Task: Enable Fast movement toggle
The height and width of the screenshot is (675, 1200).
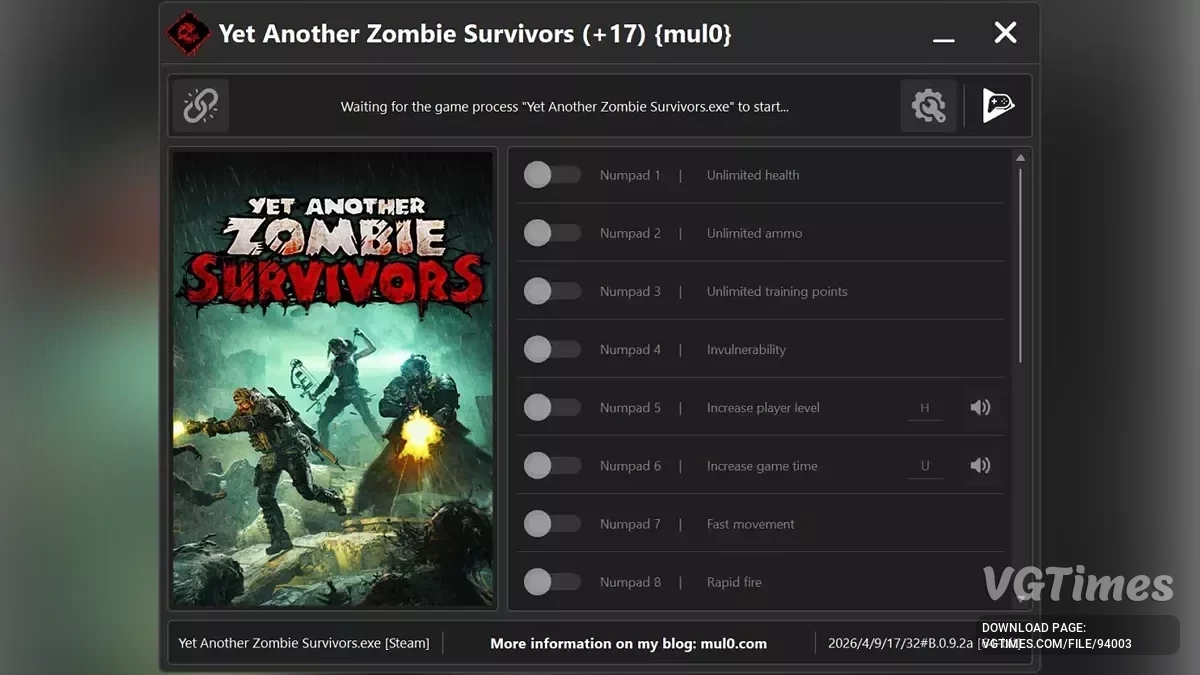Action: 552,523
